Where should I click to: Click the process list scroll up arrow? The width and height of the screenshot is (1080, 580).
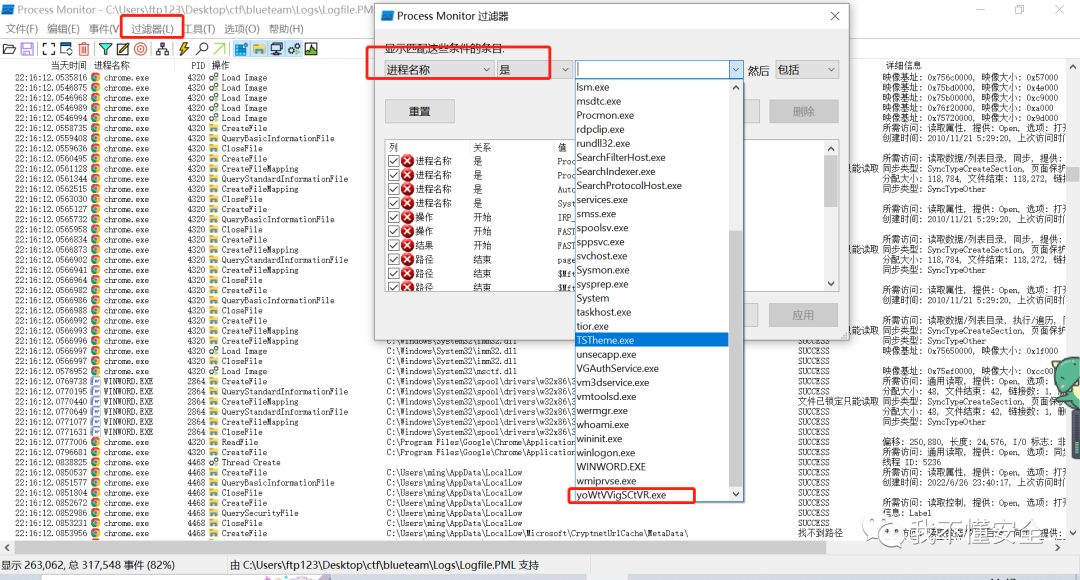pos(736,87)
